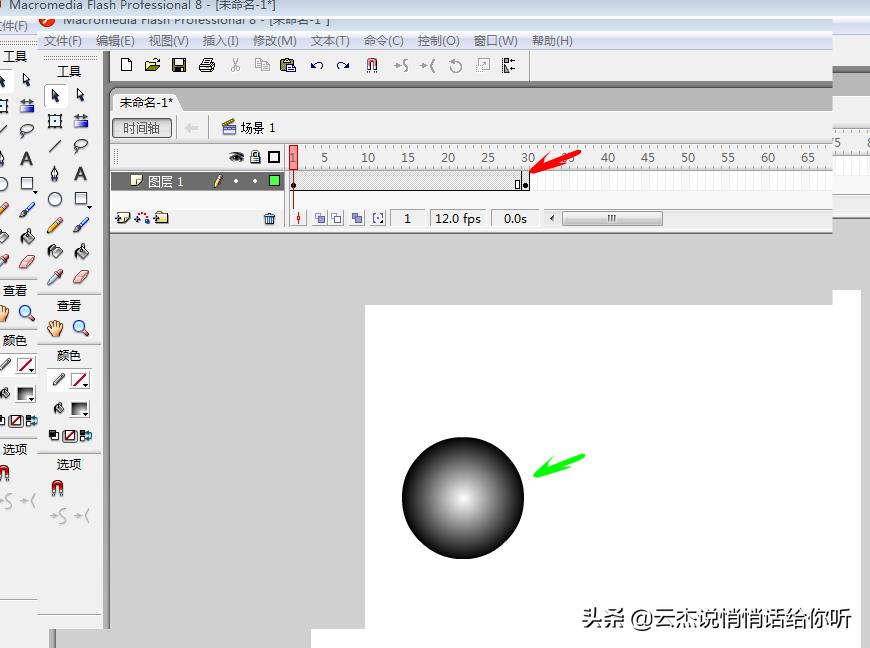Choose the Oval tool

[x=54, y=199]
